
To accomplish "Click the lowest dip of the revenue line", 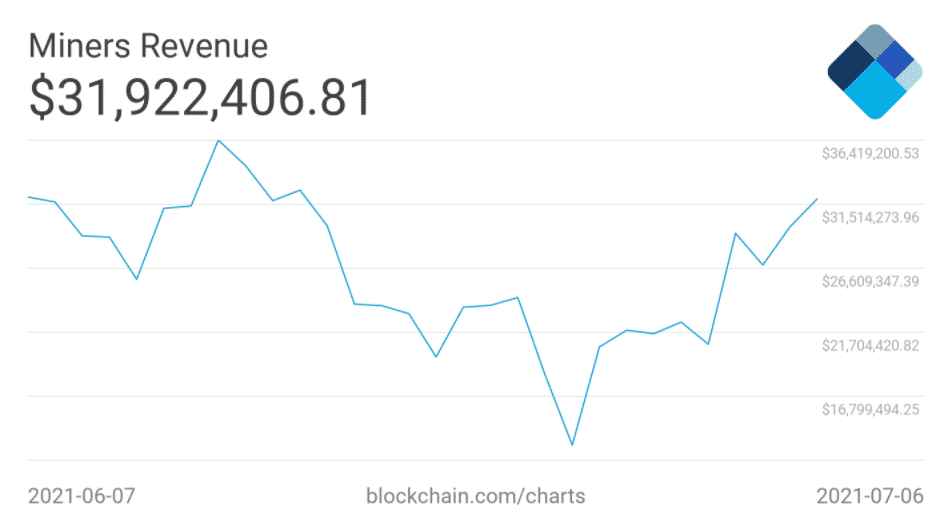I will point(572,444).
